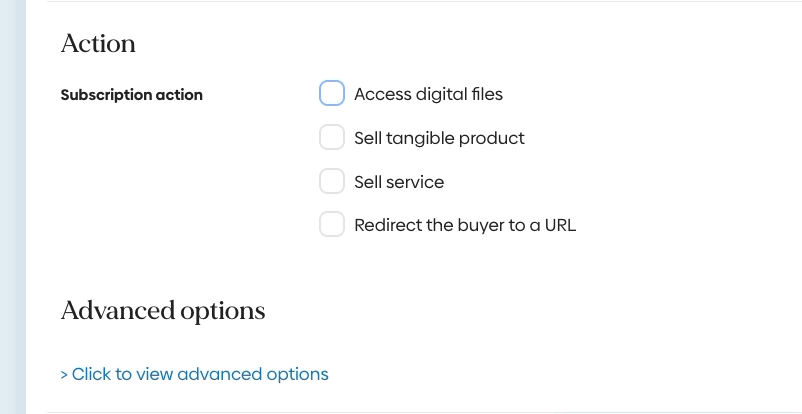Viewport: 802px width, 414px height.
Task: Click the words advanced options inside the blue link
Action: click(263, 374)
